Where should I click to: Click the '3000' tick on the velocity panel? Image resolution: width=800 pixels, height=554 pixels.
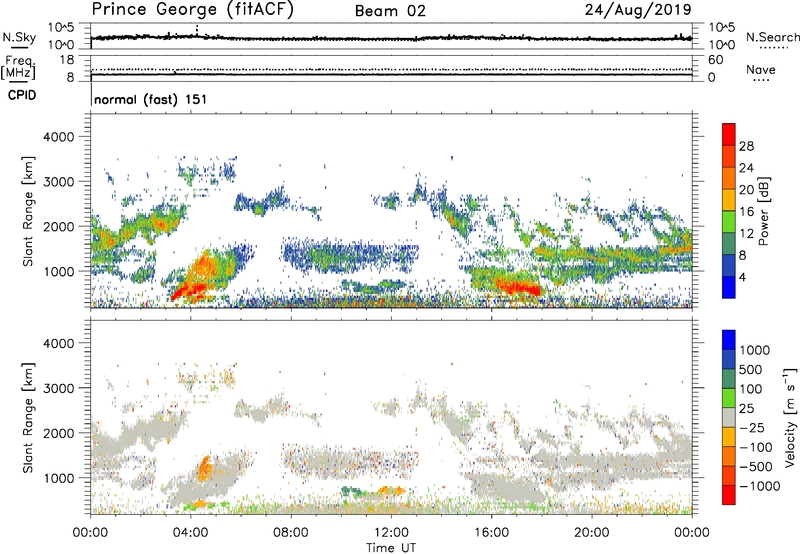click(58, 388)
